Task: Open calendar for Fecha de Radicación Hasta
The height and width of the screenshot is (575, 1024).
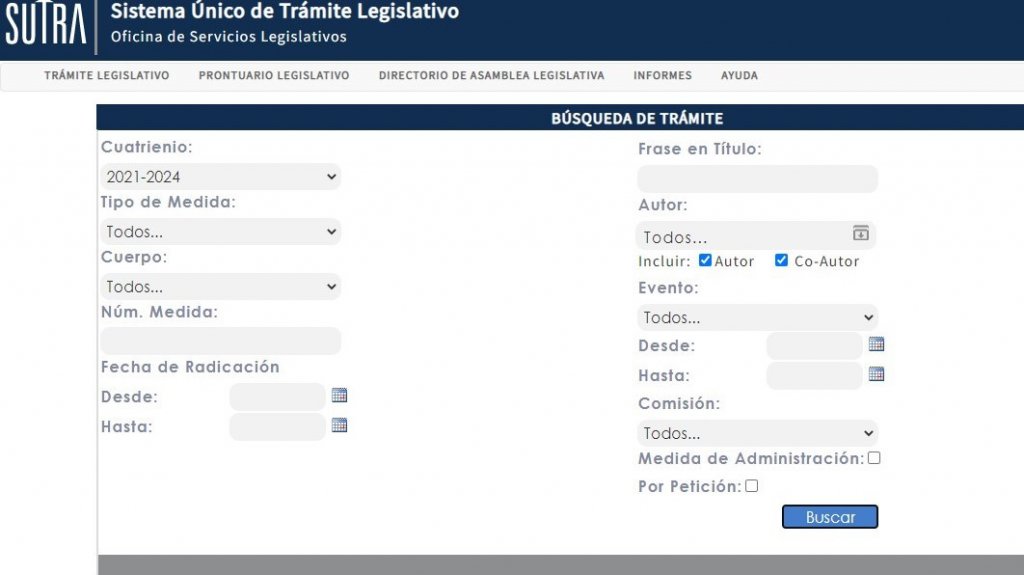Action: click(339, 425)
